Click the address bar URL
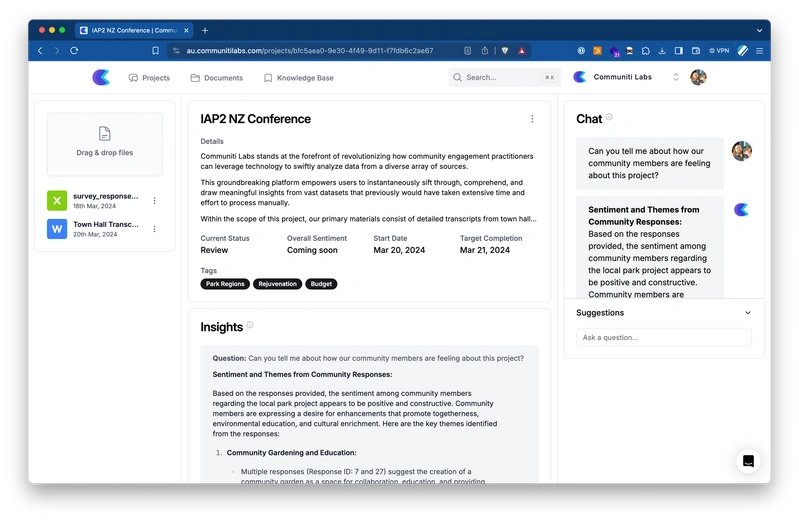This screenshot has height=521, width=799. tap(310, 50)
